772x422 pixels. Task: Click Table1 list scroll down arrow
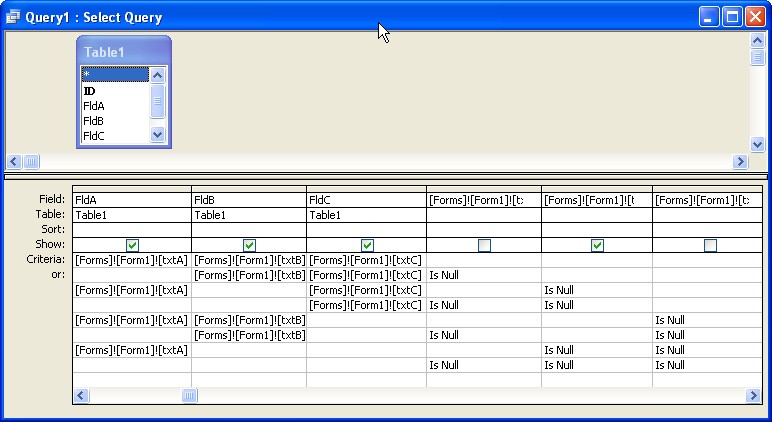click(x=158, y=134)
